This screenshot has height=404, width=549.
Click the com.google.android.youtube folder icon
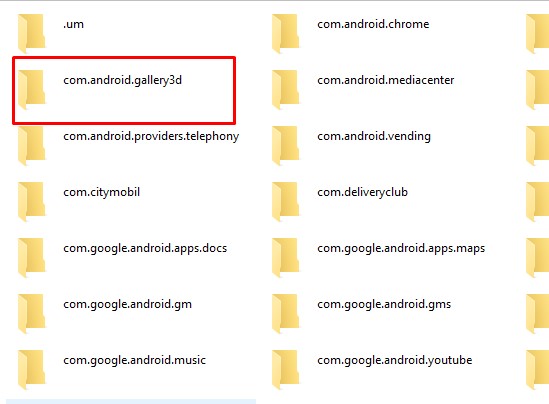click(x=286, y=369)
